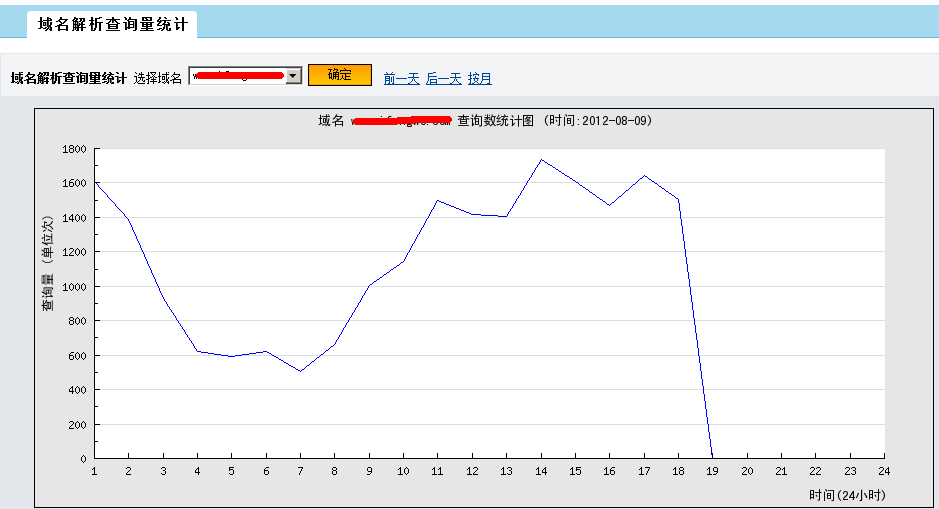Click the 时间(24小时) x-axis label
The width and height of the screenshot is (939, 509).
[846, 495]
